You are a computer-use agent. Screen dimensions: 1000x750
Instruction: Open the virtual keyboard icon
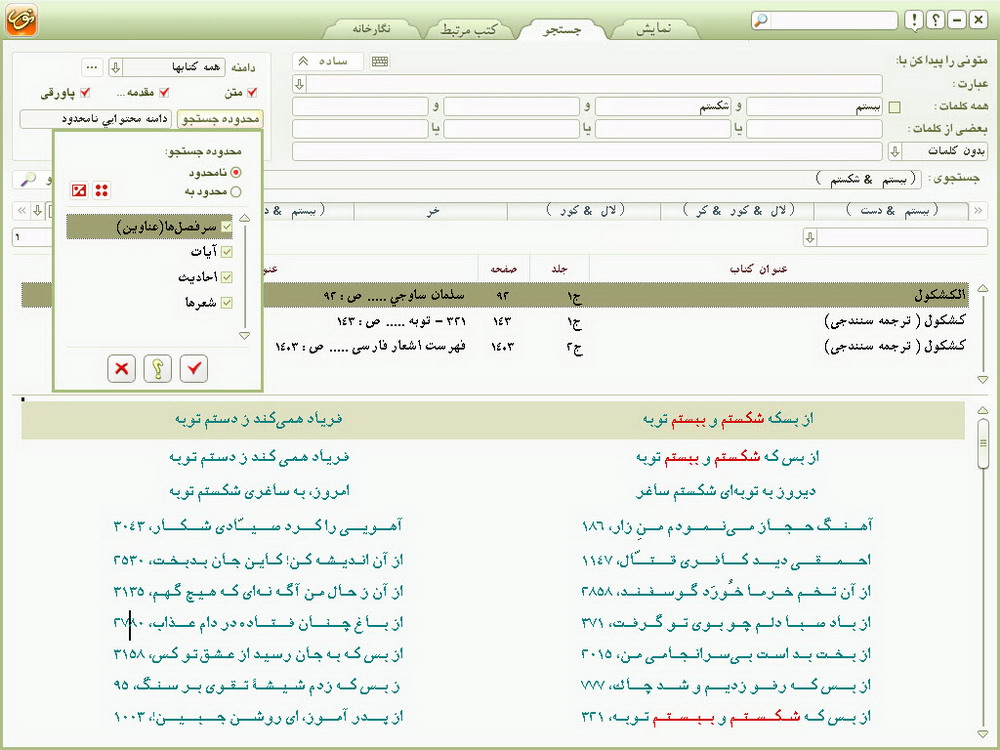pyautogui.click(x=379, y=61)
